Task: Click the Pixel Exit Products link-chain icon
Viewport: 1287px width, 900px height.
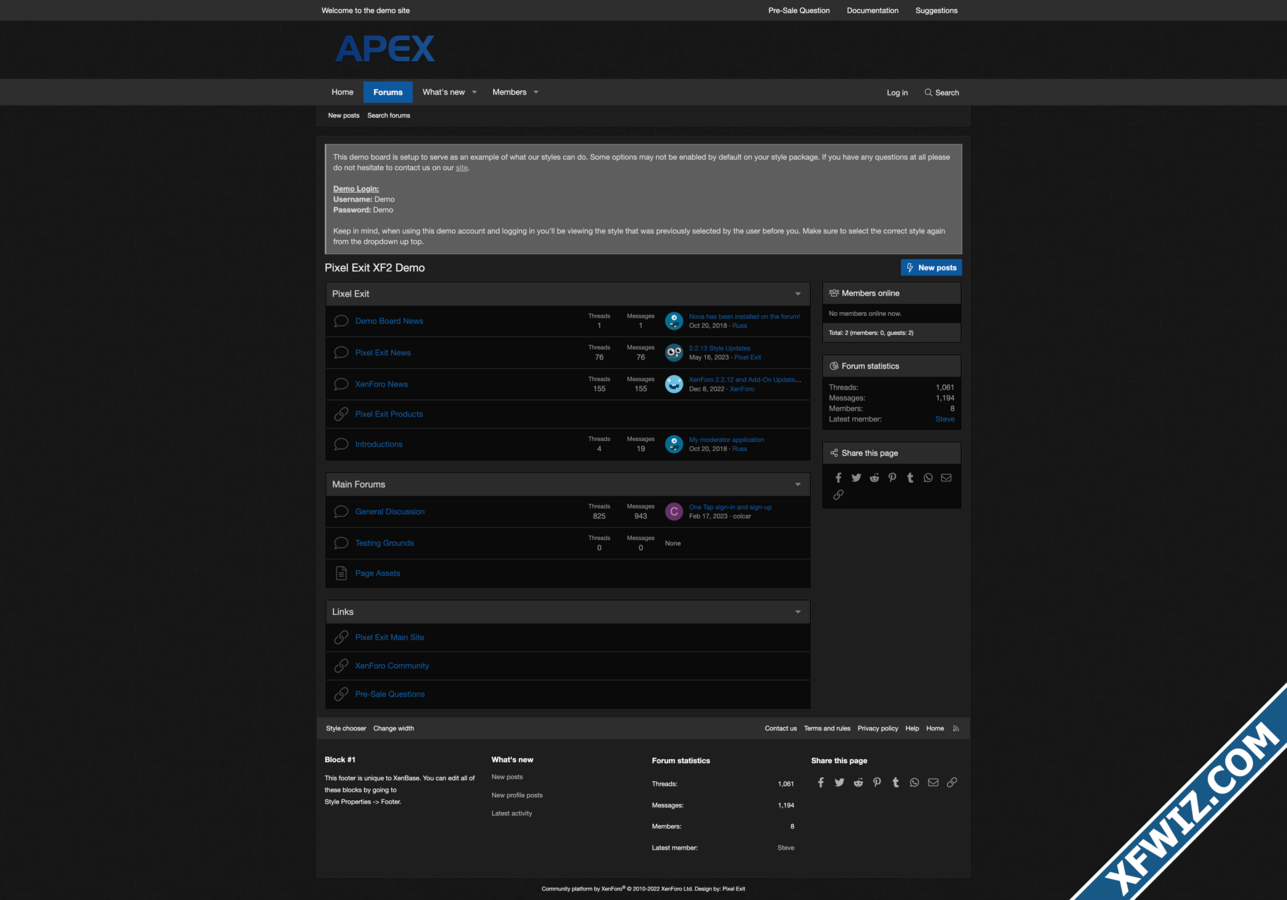Action: click(x=341, y=414)
